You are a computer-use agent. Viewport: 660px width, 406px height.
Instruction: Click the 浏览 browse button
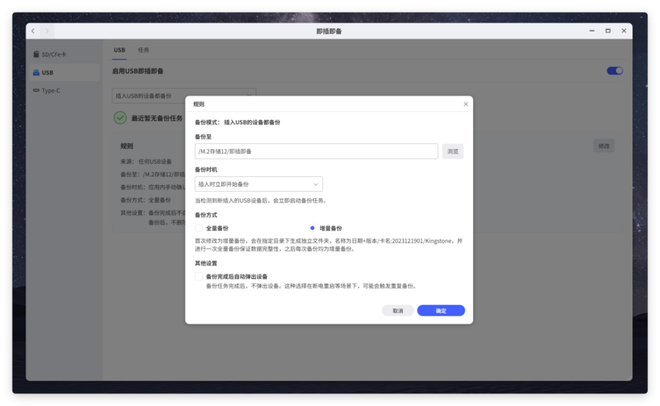pos(452,151)
